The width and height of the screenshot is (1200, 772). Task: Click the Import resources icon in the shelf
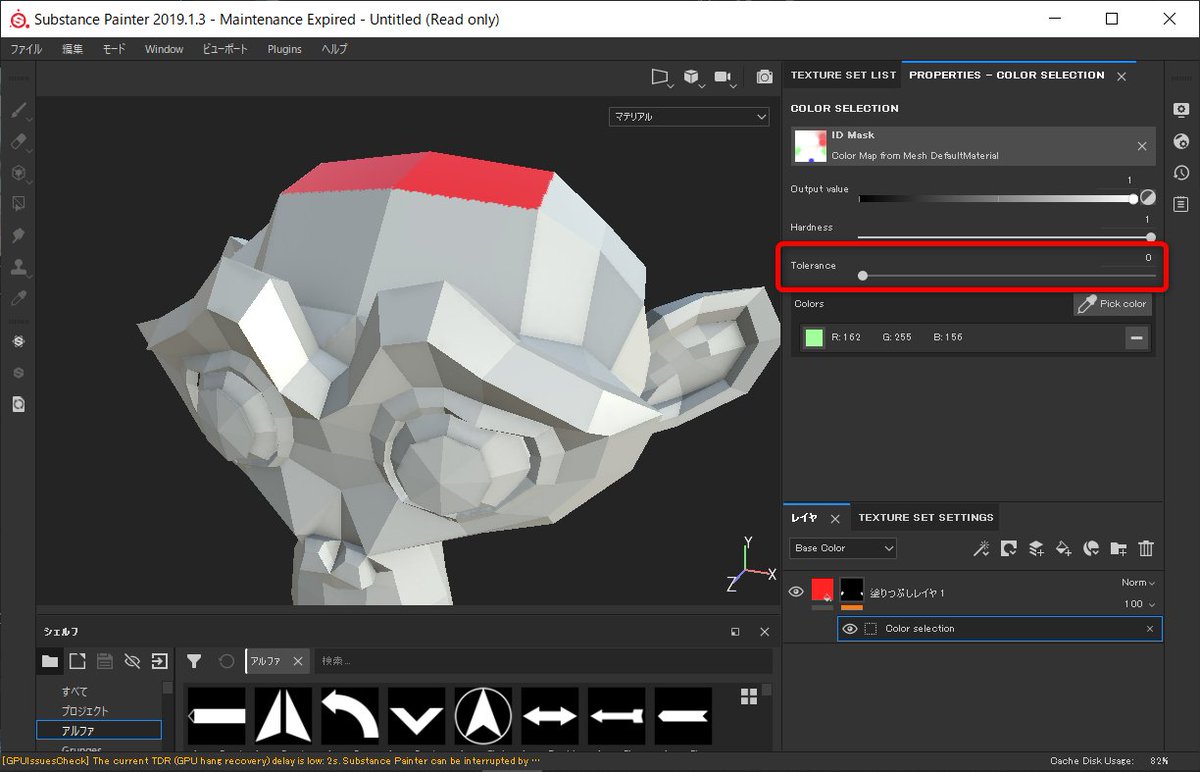point(160,661)
